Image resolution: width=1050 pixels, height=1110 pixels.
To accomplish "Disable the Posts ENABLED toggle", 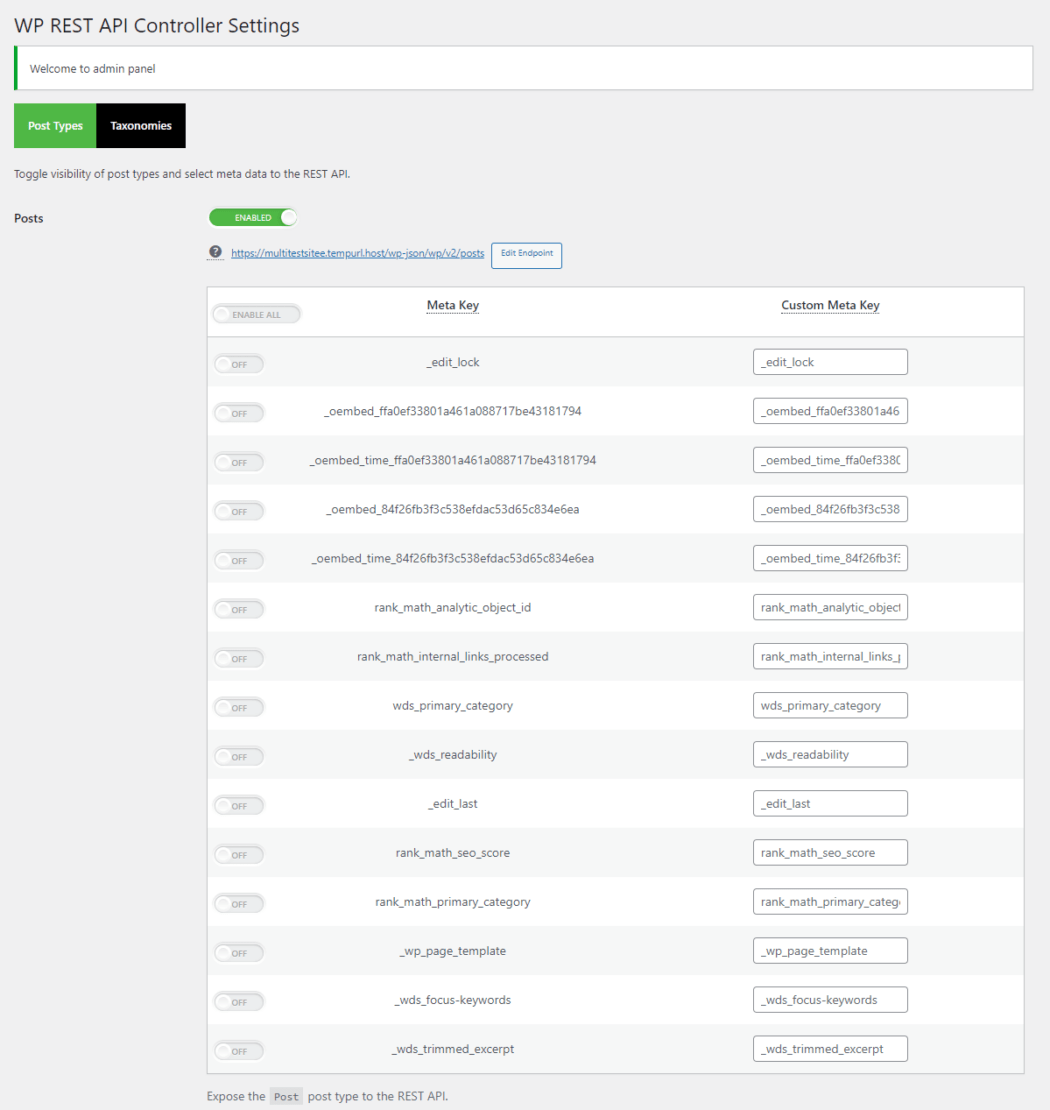I will (253, 217).
